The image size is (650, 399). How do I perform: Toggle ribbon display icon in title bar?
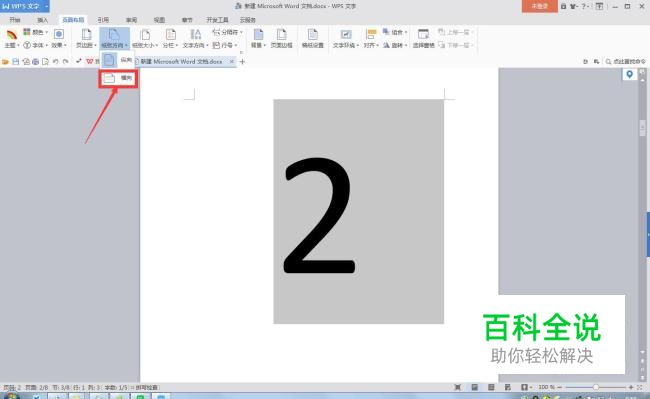pyautogui.click(x=599, y=6)
